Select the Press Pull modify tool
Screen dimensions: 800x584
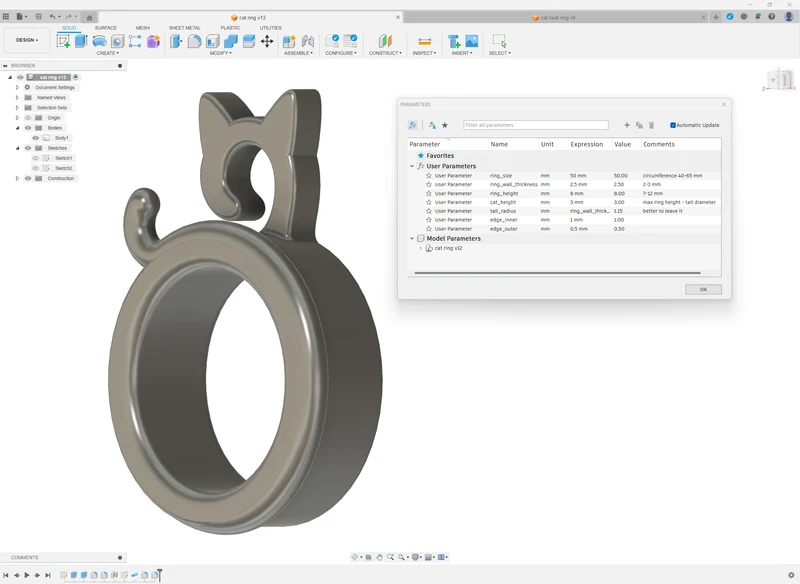176,41
